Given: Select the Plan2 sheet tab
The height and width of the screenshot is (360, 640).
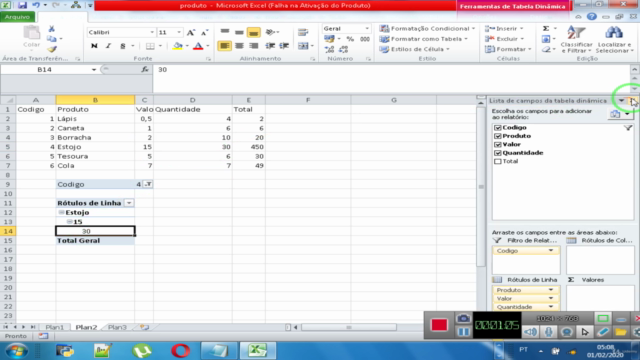Looking at the screenshot, I should click(86, 327).
